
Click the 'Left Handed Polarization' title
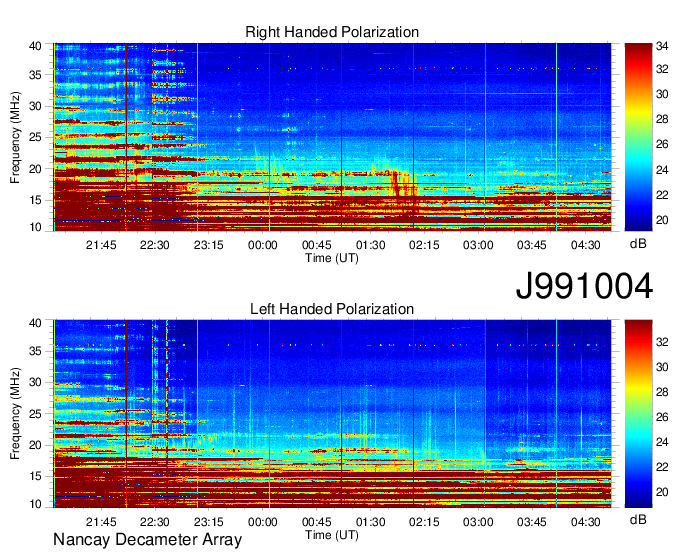coord(332,309)
